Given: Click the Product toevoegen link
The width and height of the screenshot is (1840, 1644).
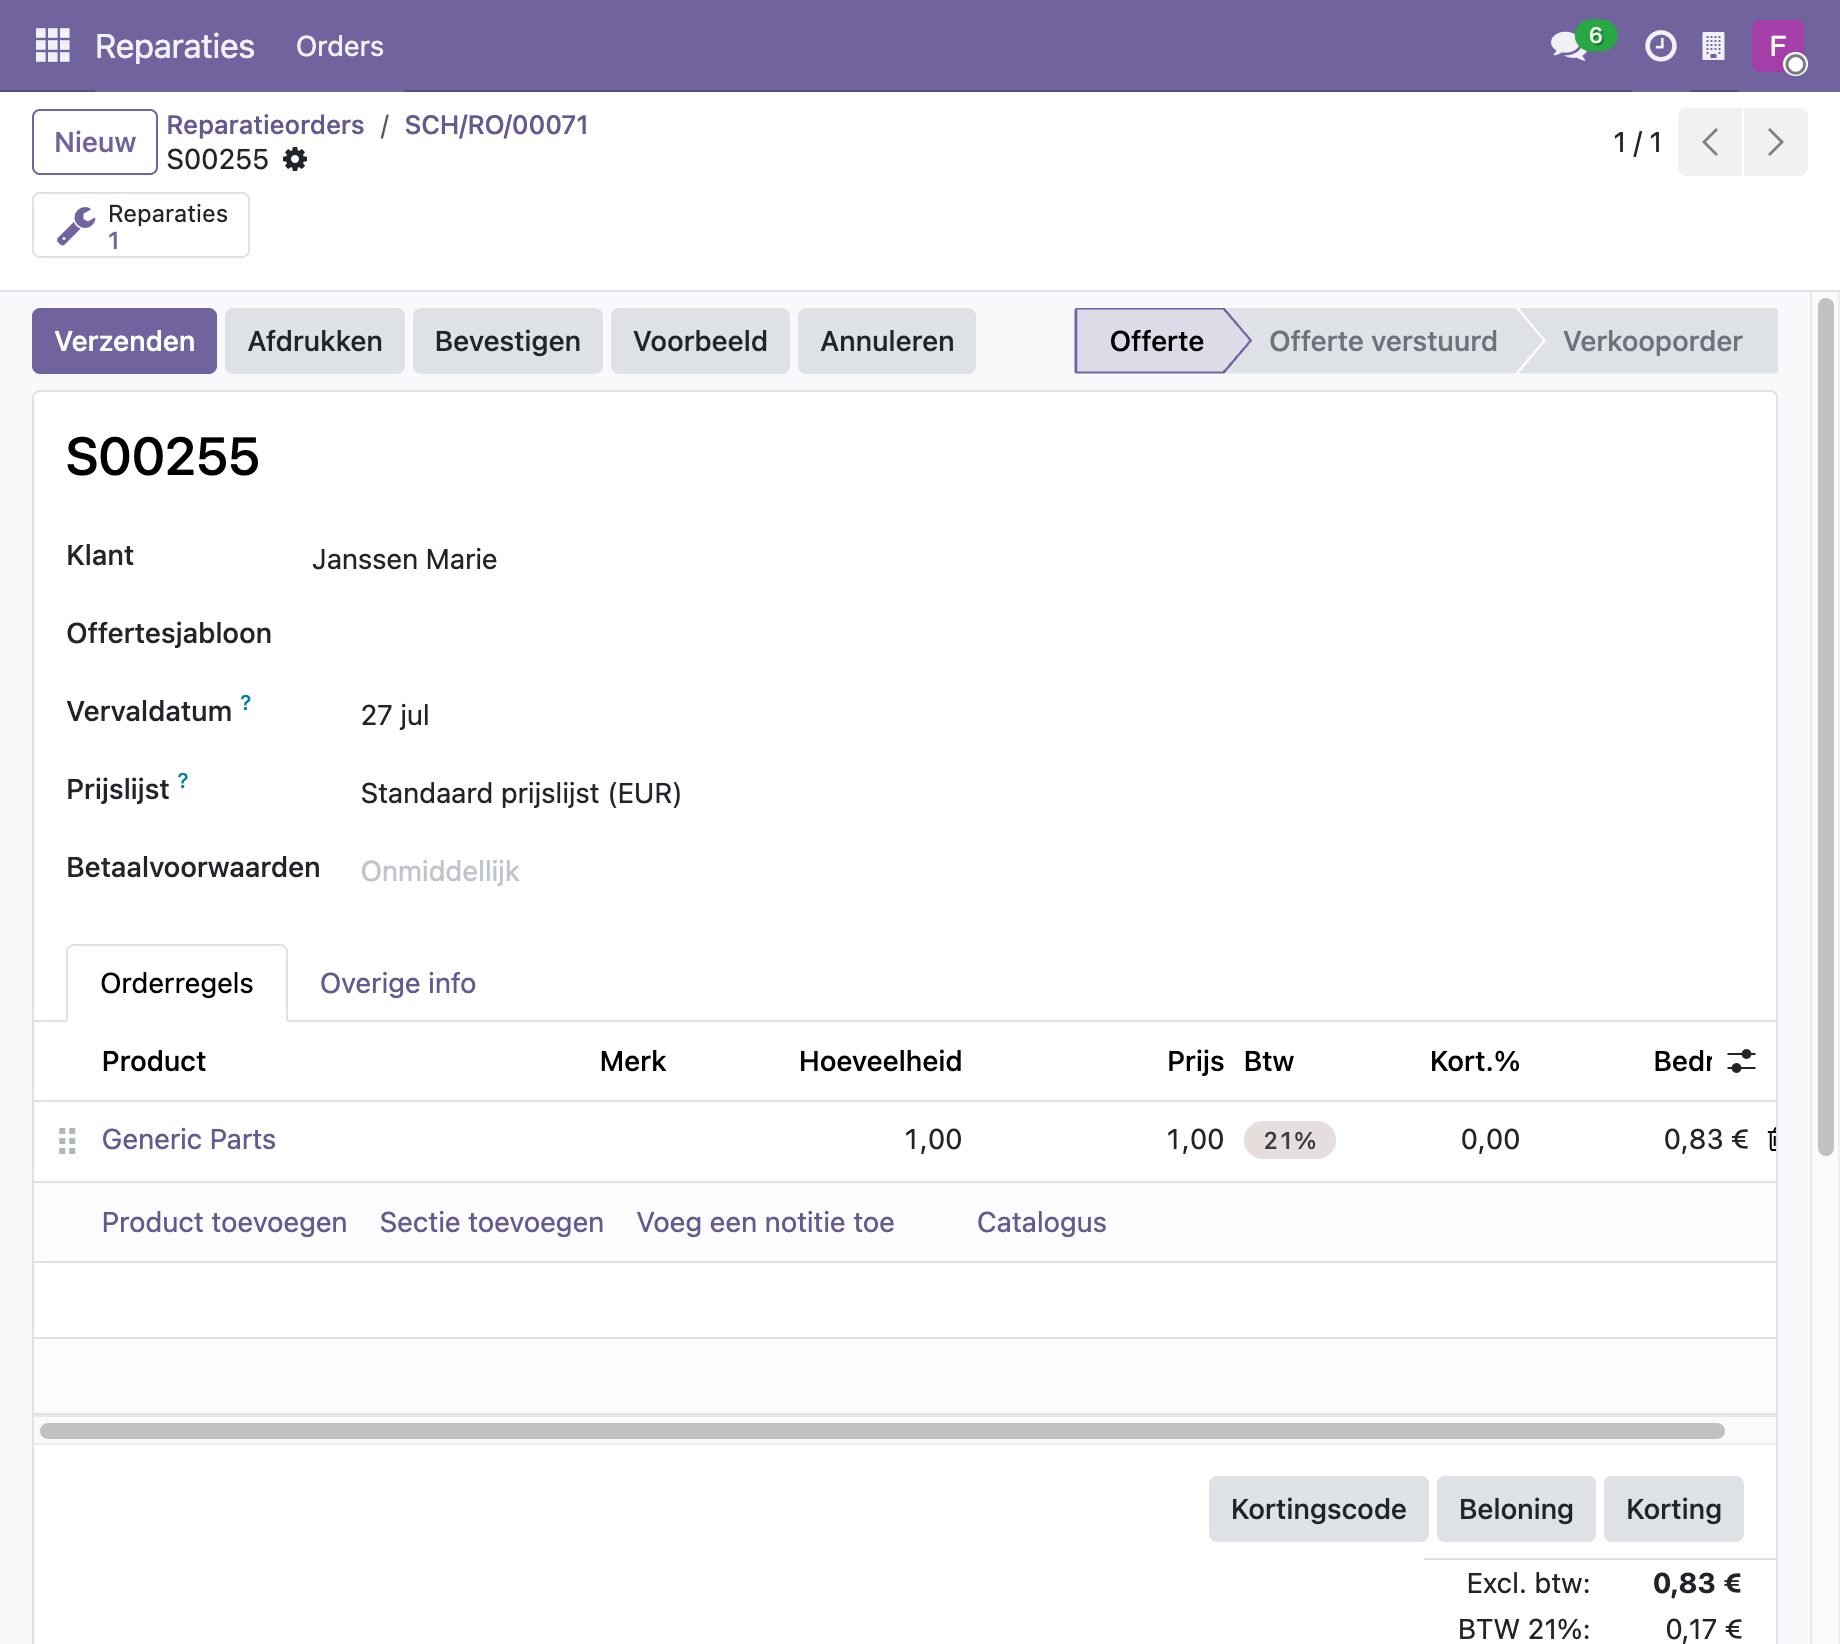Looking at the screenshot, I should pyautogui.click(x=224, y=1222).
